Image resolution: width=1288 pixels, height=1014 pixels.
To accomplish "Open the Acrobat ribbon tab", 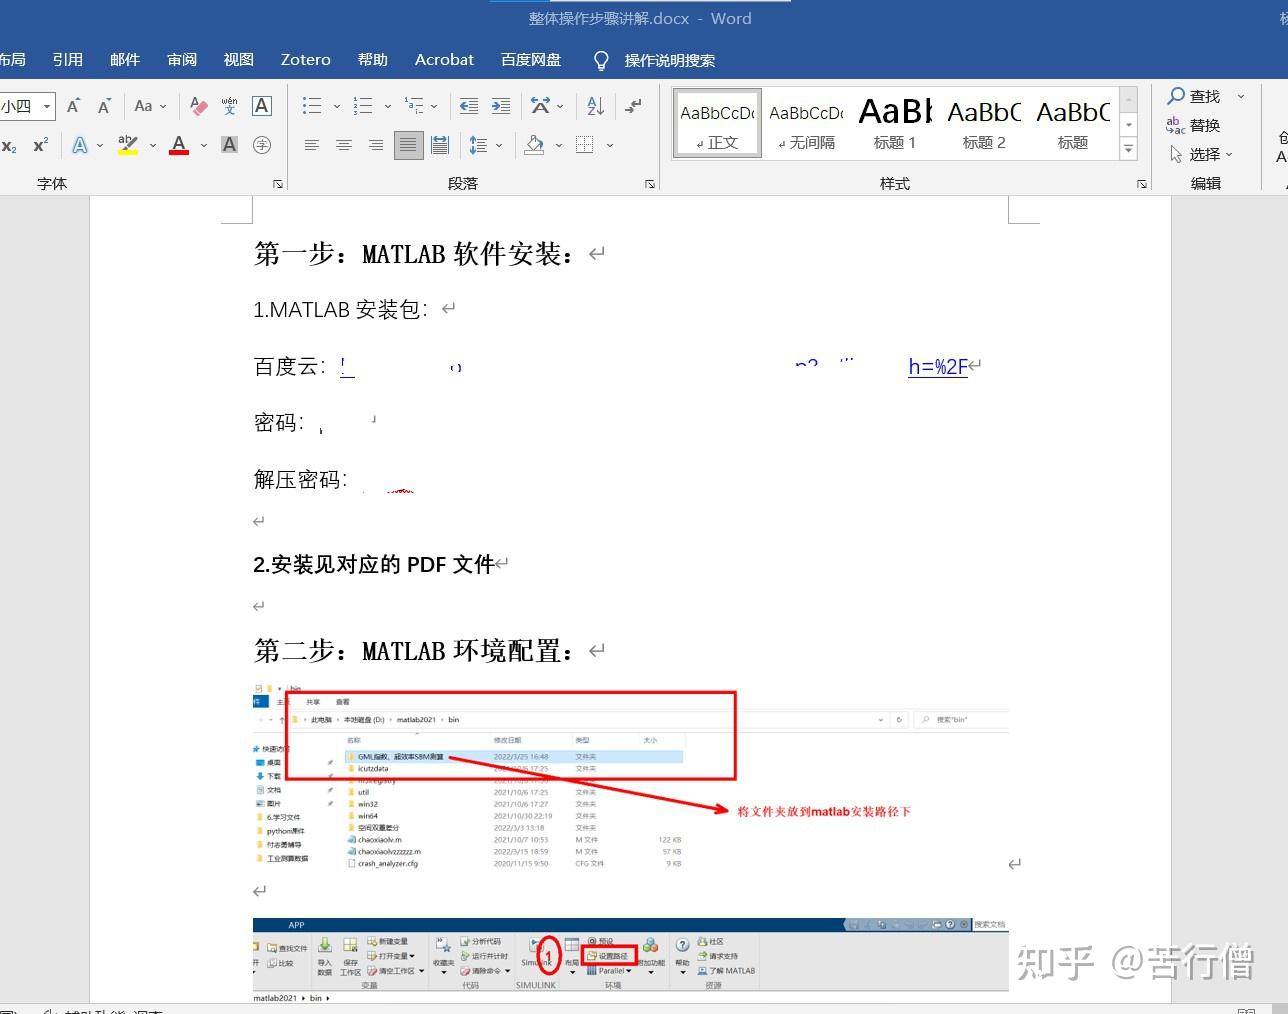I will [x=443, y=60].
